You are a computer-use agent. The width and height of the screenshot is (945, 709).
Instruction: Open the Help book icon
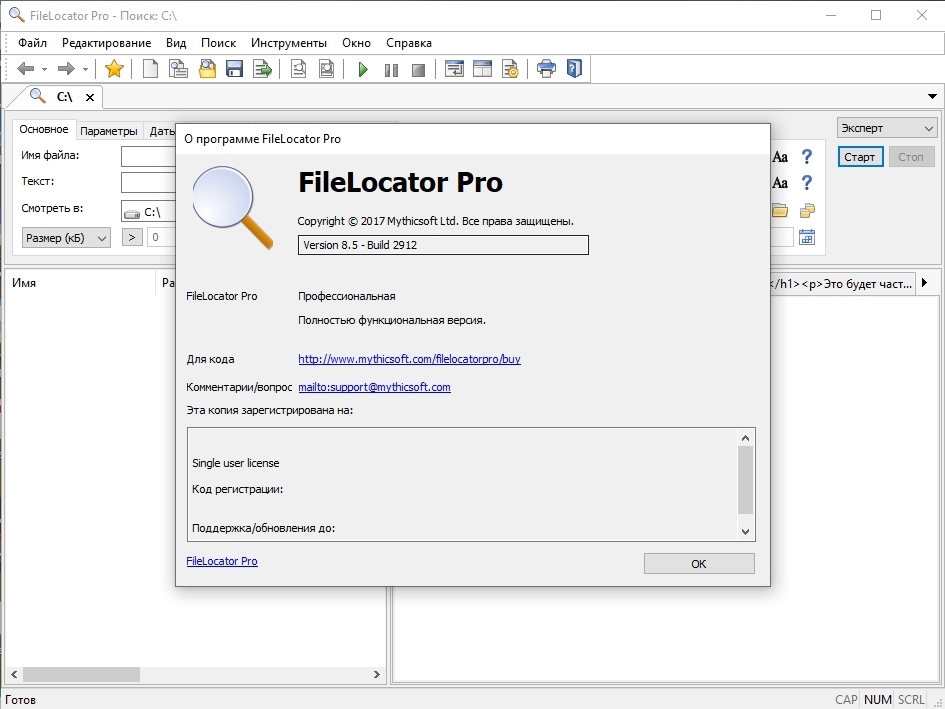point(574,69)
